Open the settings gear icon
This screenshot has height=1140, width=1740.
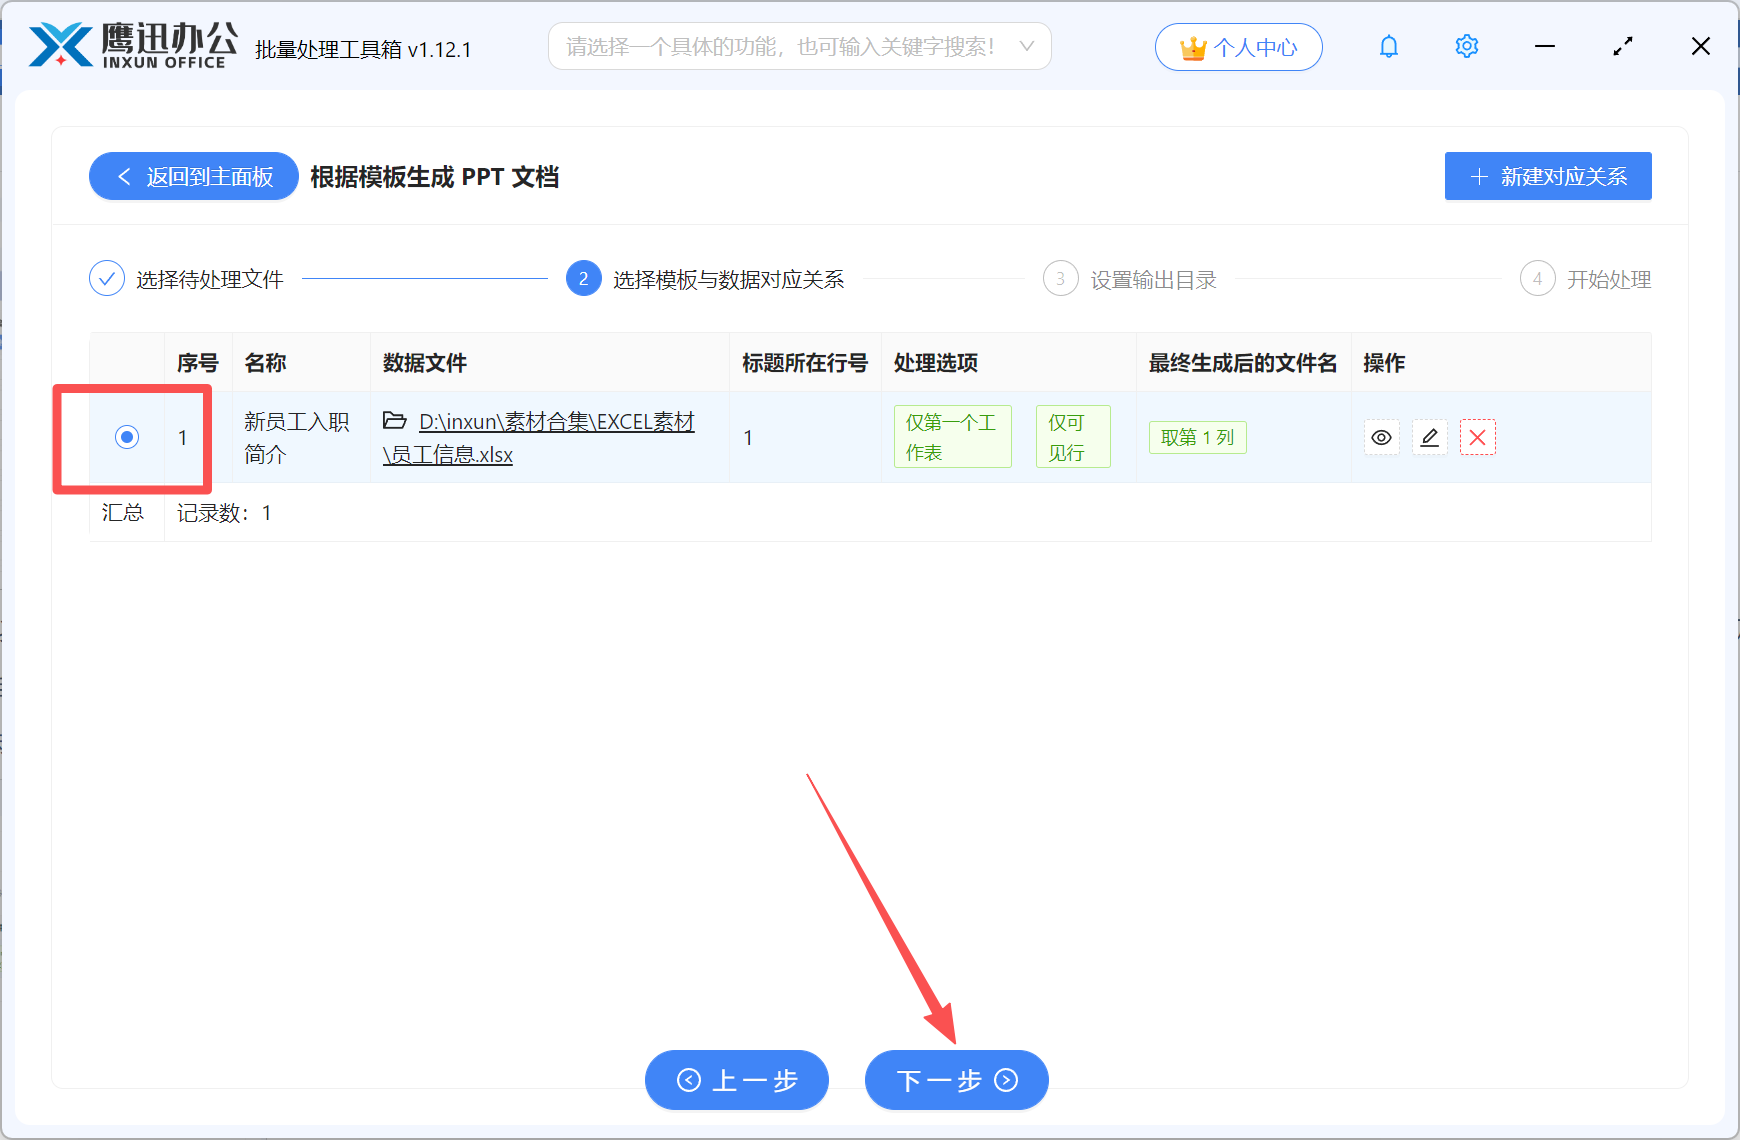[1466, 46]
